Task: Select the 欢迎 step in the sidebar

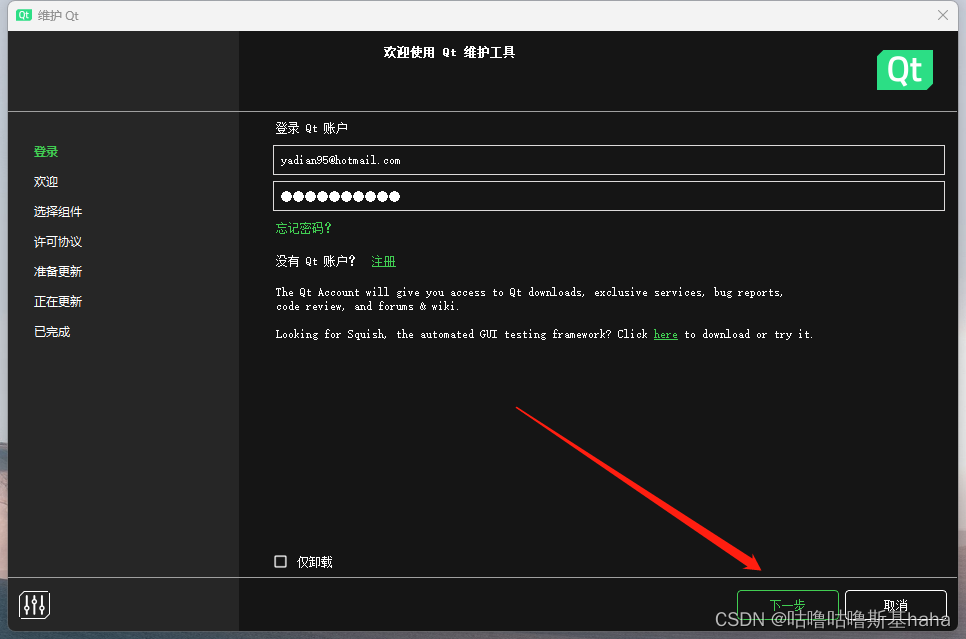Action: coord(46,181)
